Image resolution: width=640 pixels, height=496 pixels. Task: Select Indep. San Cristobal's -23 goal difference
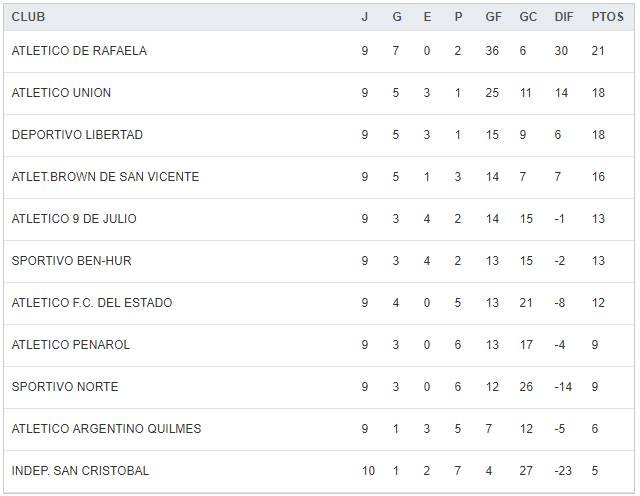(x=563, y=471)
